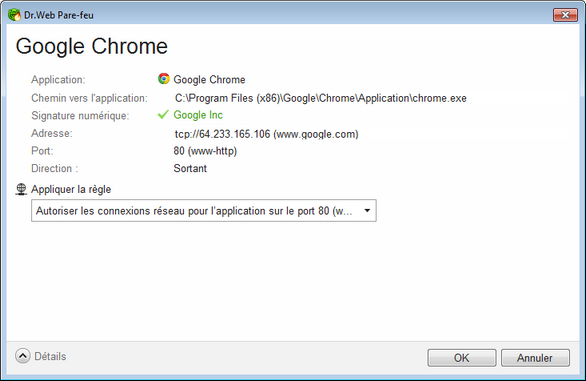586x381 pixels.
Task: Collapse the Détails section with the chevron
Action: pos(23,356)
